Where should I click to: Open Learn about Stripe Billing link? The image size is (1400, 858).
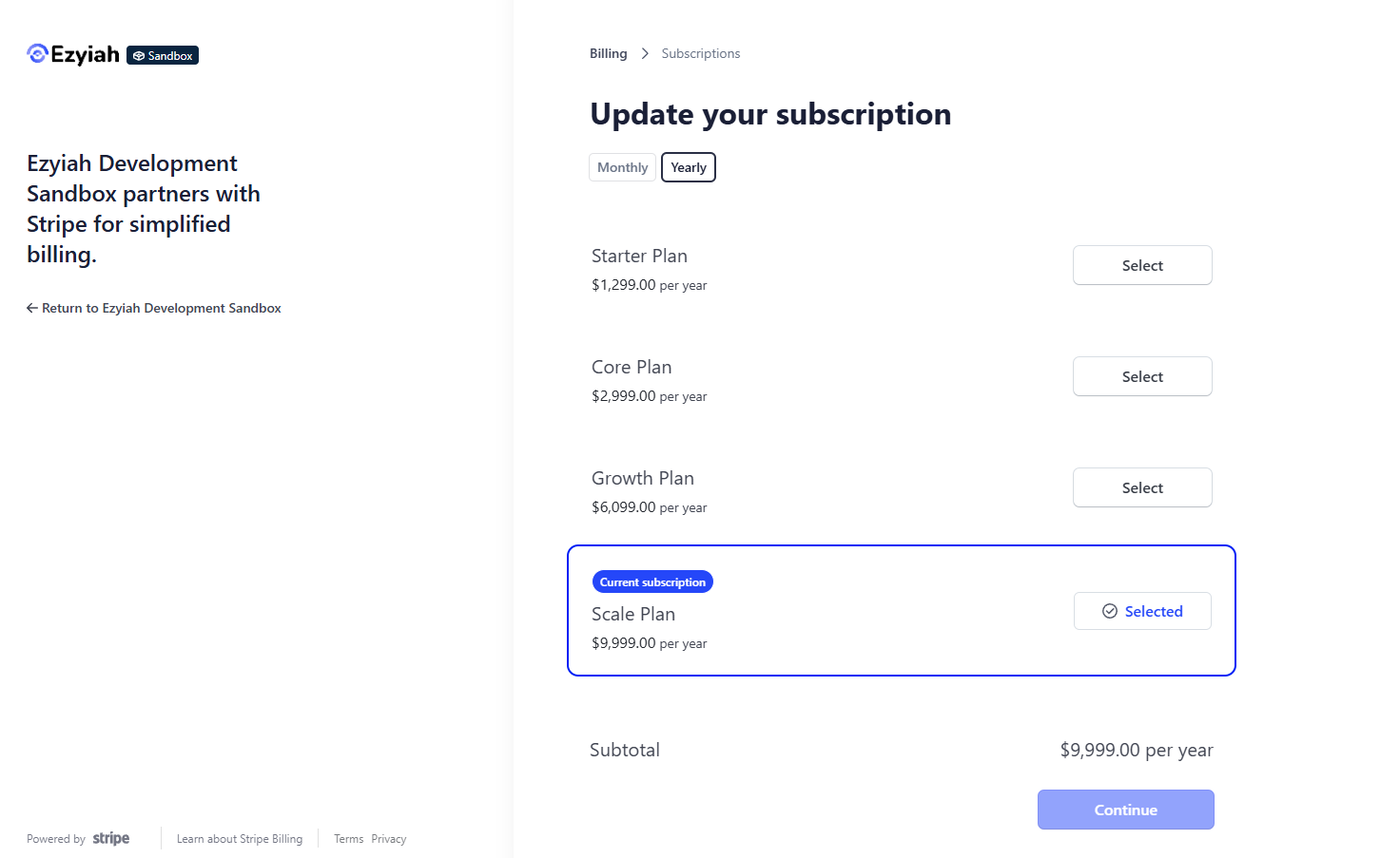(239, 839)
